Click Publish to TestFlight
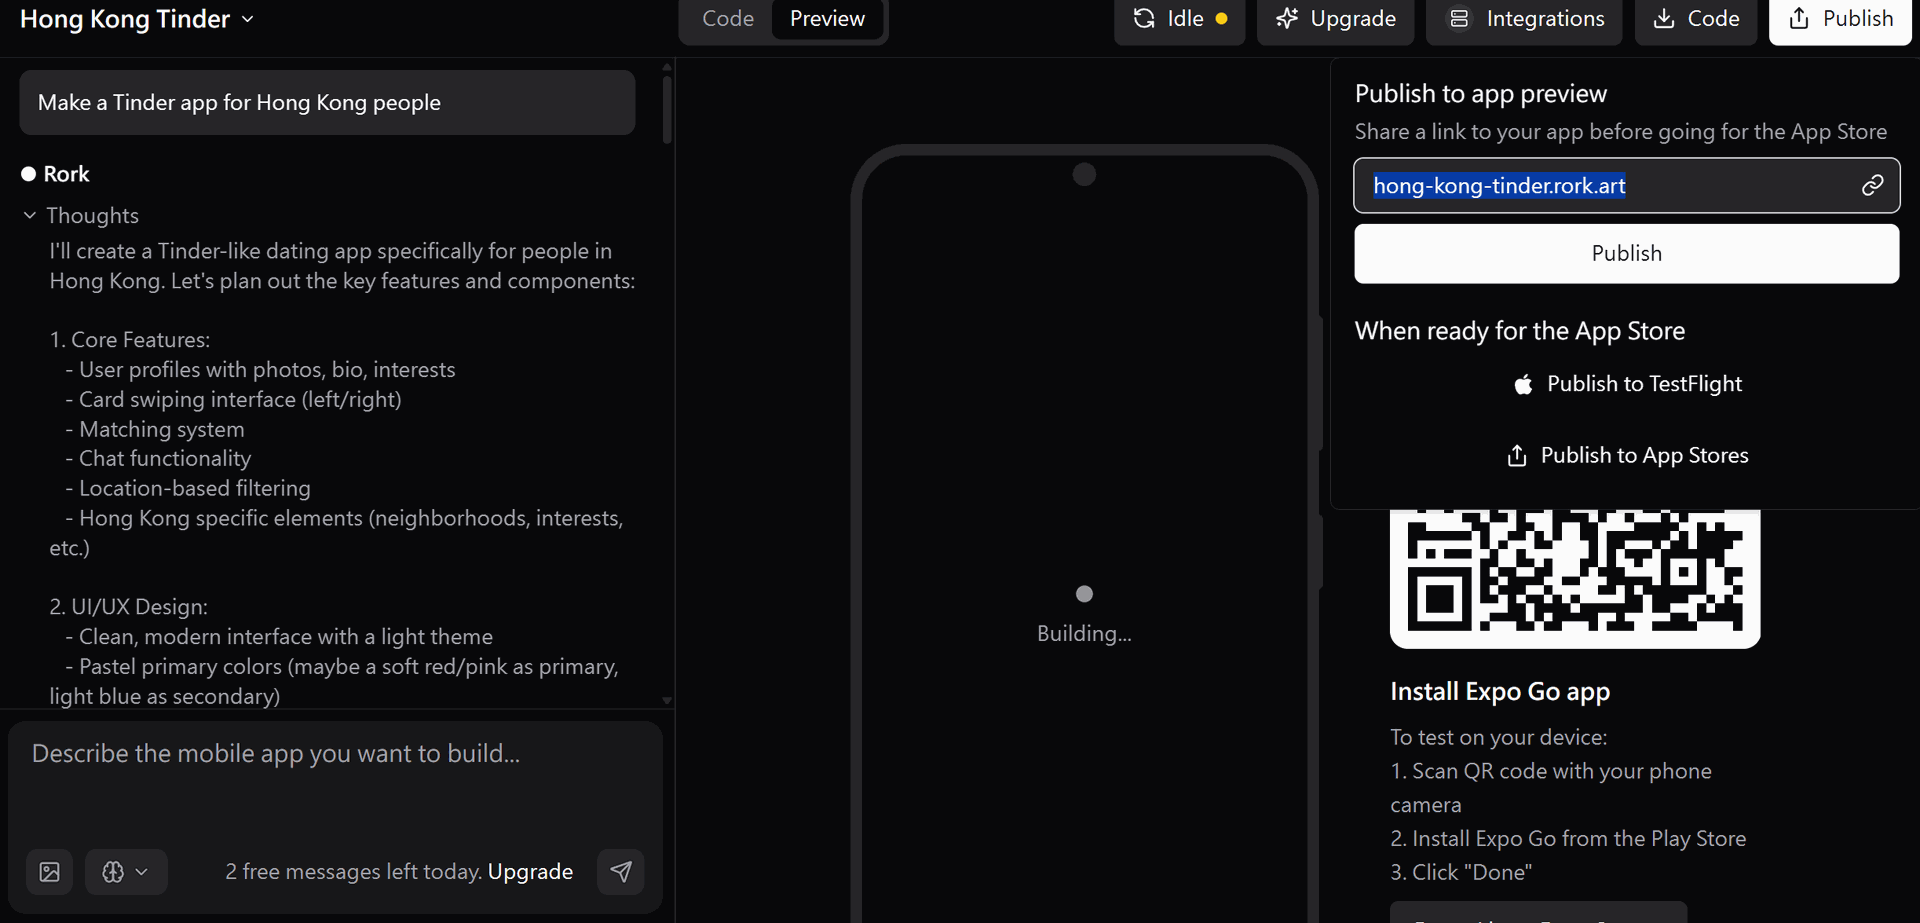This screenshot has width=1920, height=923. click(1626, 384)
